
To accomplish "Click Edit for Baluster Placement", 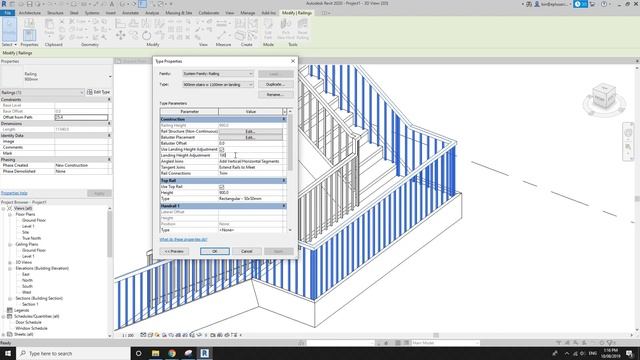I will tap(250, 138).
